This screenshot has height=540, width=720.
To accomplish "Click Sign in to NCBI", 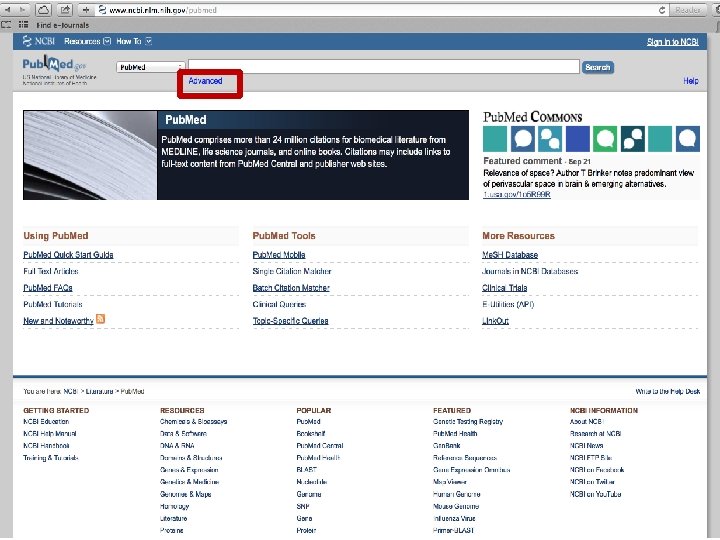I will [673, 42].
